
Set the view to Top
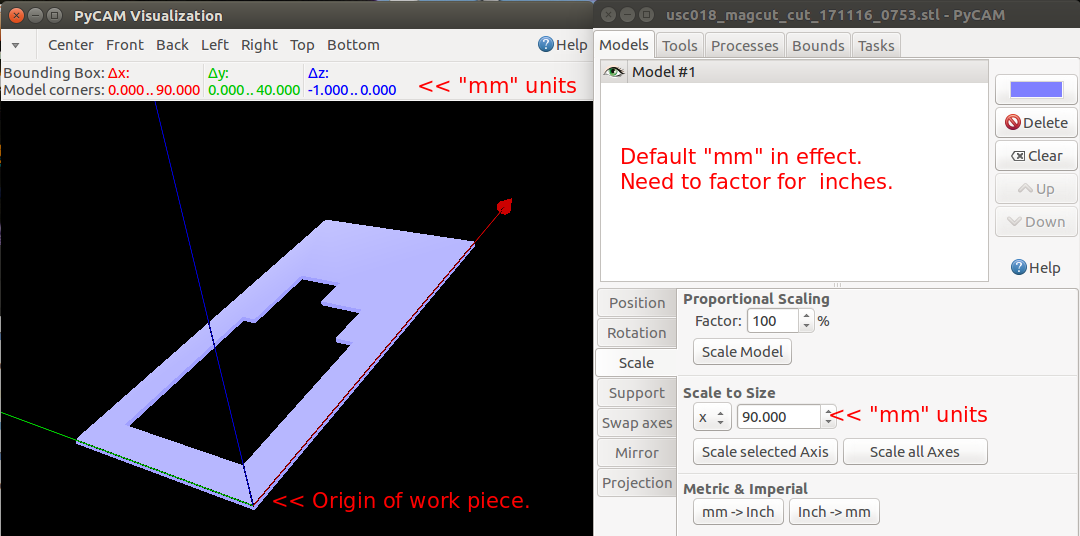tap(302, 45)
